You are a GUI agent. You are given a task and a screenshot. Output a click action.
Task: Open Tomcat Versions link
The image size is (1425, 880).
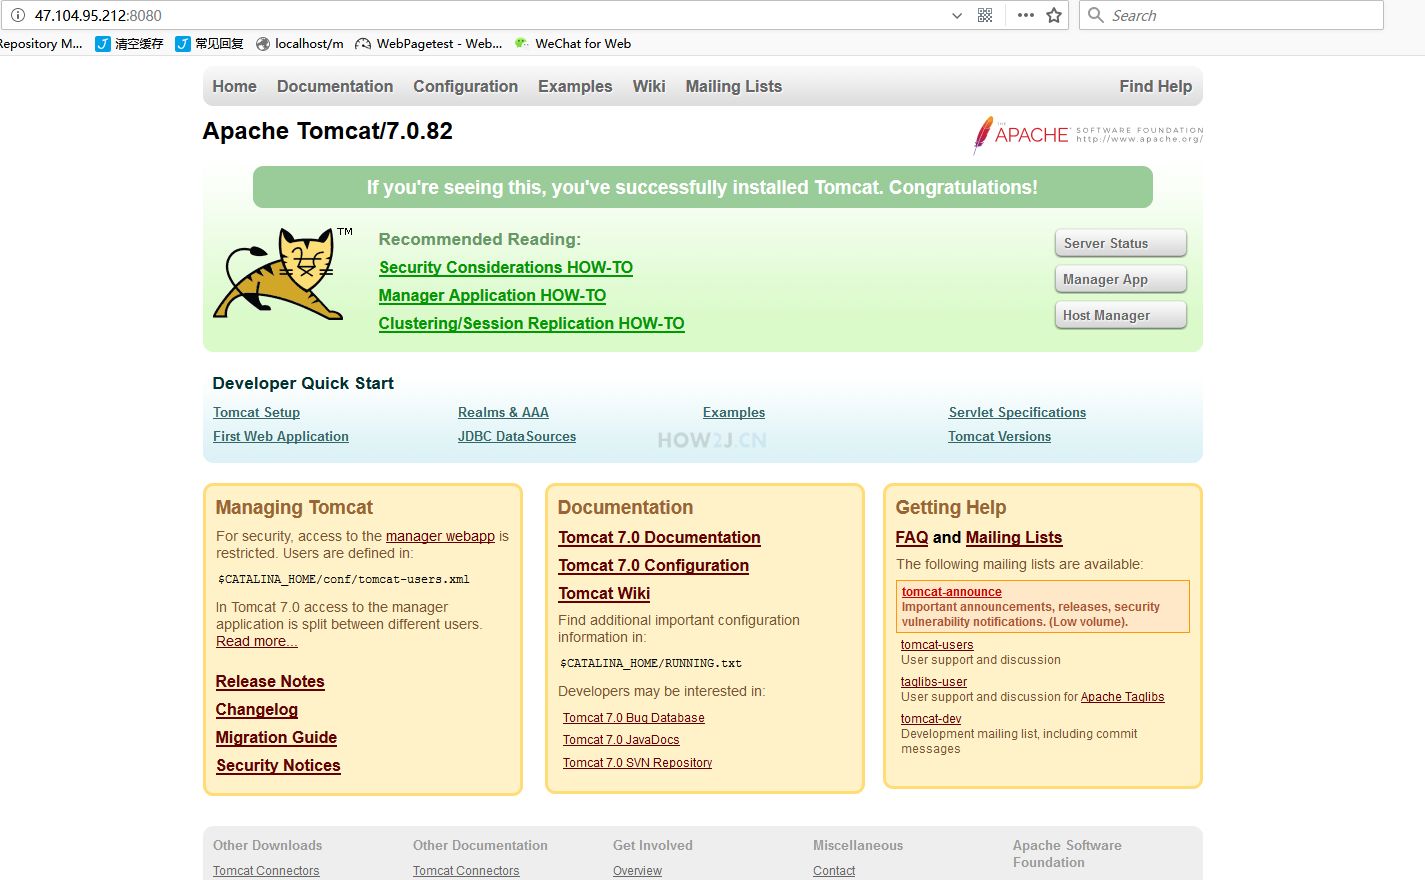point(999,437)
